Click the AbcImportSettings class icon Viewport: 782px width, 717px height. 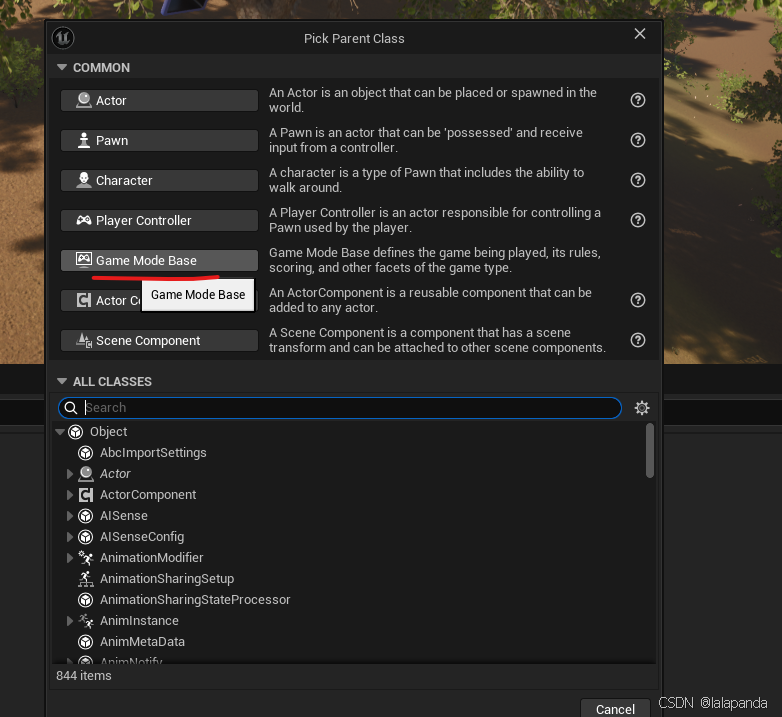pos(86,453)
